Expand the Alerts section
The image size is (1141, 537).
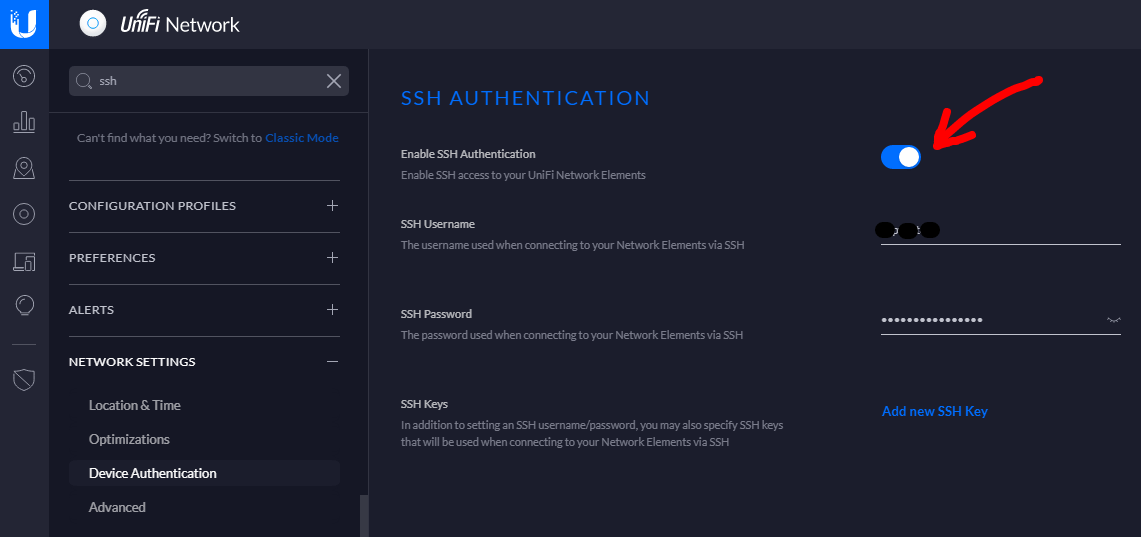coord(332,310)
